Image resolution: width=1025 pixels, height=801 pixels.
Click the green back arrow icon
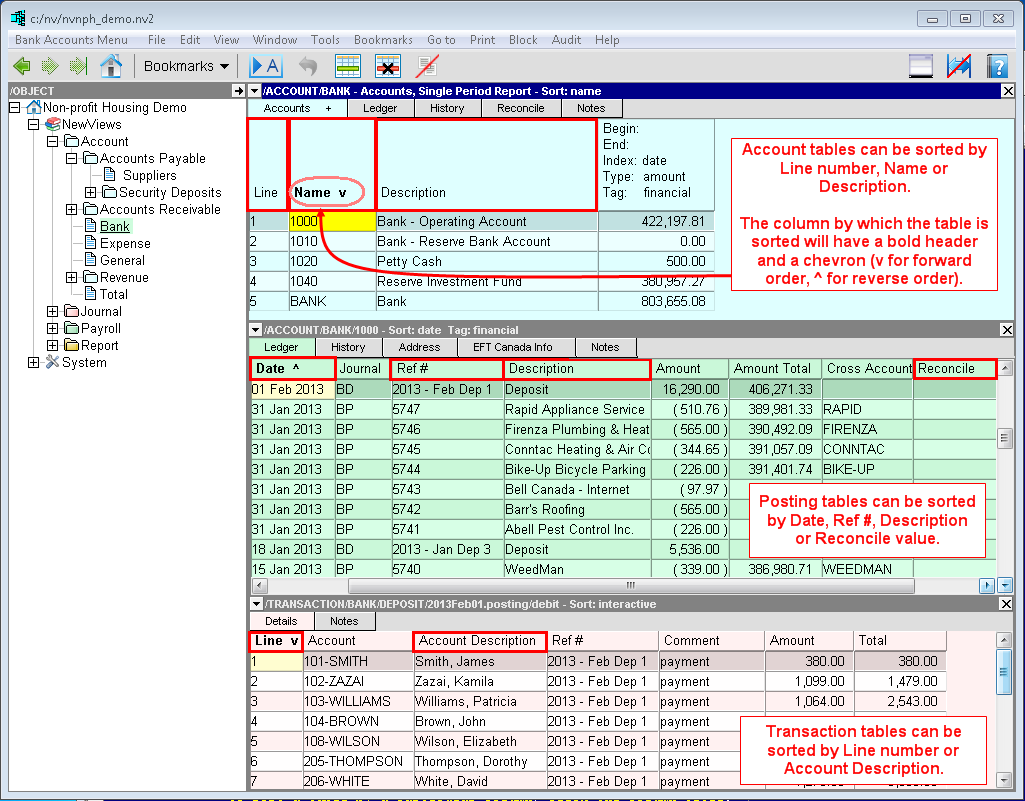[22, 67]
